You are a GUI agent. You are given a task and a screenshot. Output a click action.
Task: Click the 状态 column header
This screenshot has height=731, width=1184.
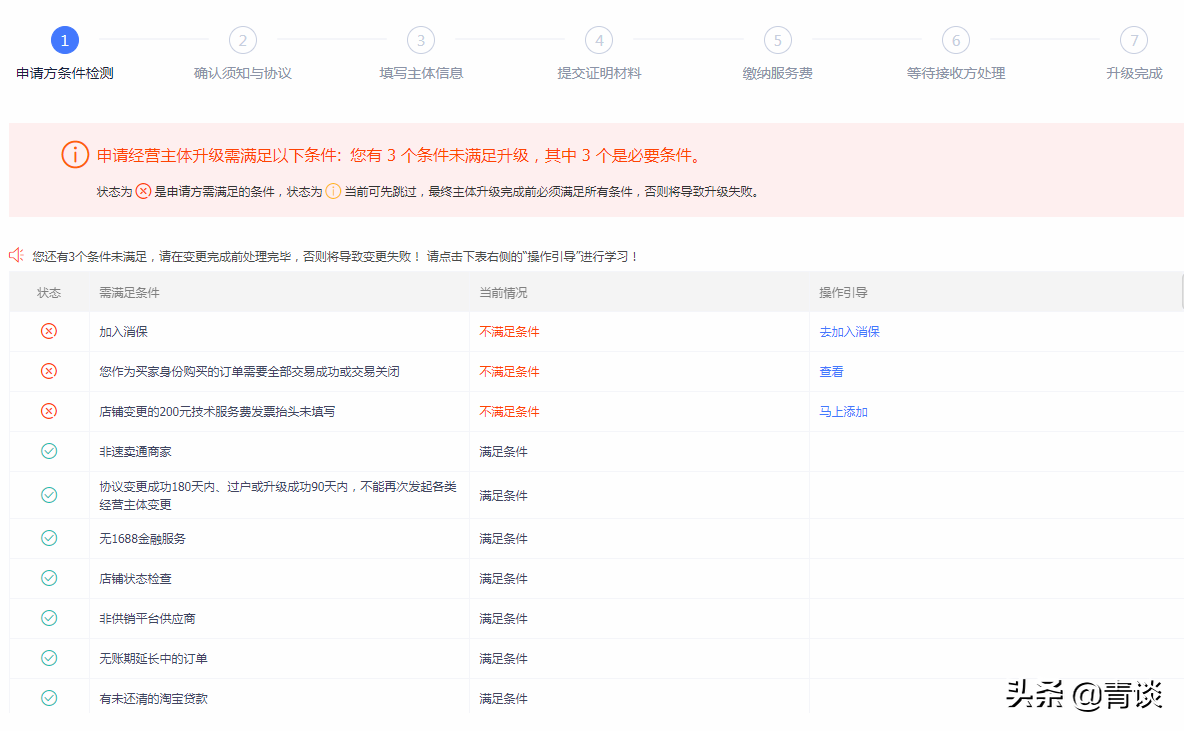(x=49, y=292)
